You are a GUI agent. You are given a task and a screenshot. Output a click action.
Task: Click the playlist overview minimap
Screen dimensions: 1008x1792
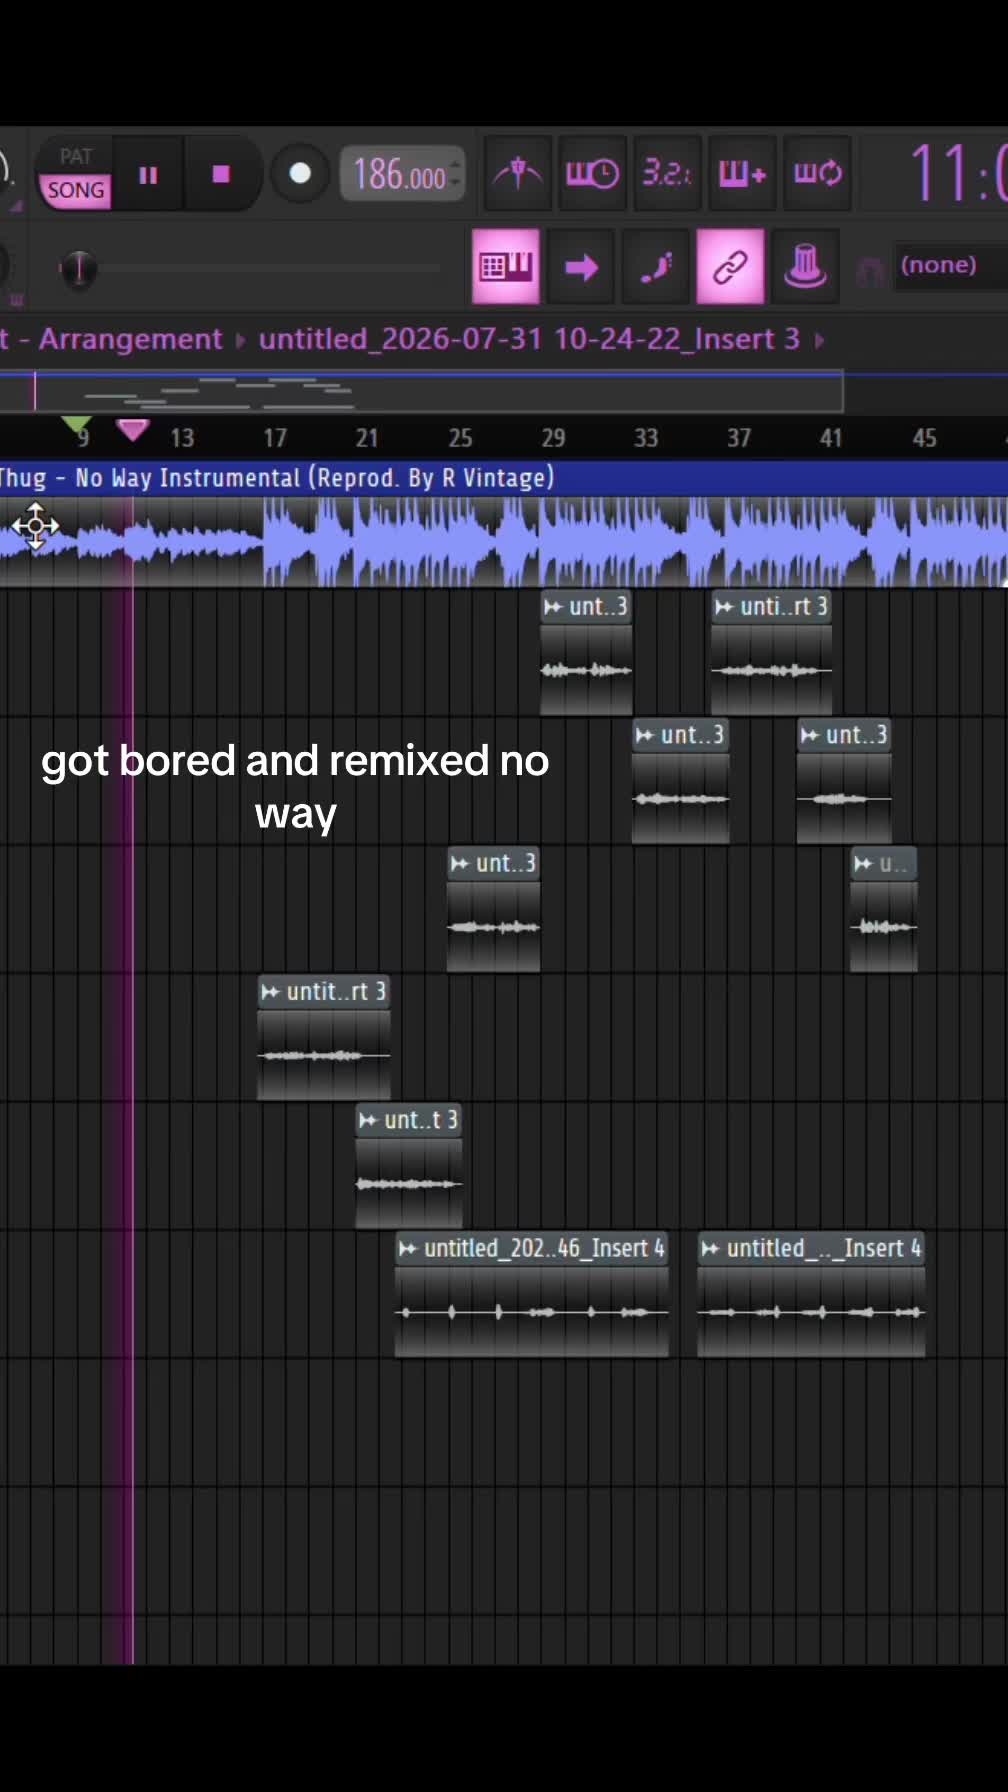click(x=421, y=391)
